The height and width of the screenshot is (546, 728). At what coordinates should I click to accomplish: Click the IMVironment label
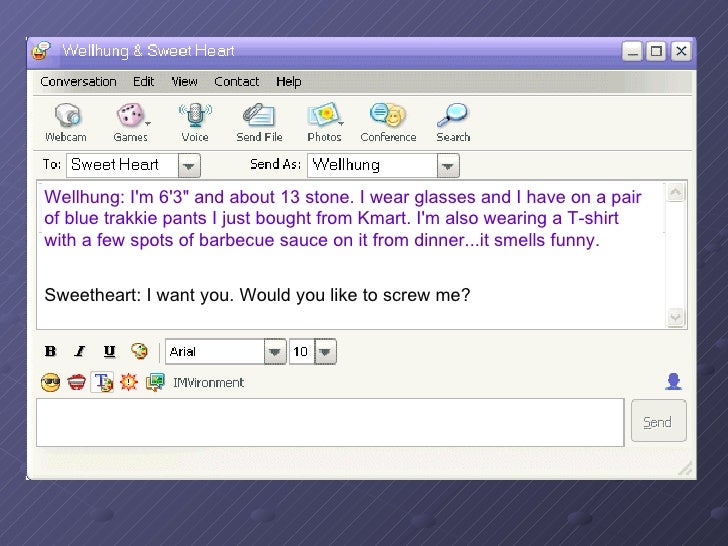click(x=208, y=383)
